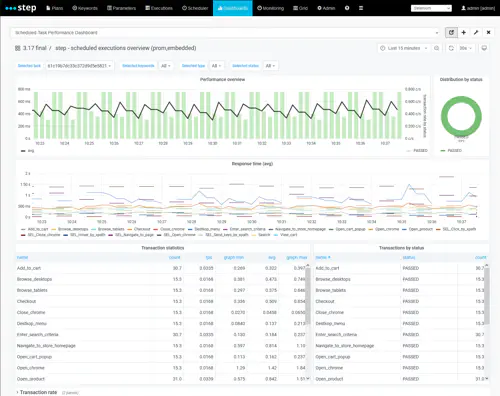Toggle PASSED series in Distribution by status legend

point(451,151)
